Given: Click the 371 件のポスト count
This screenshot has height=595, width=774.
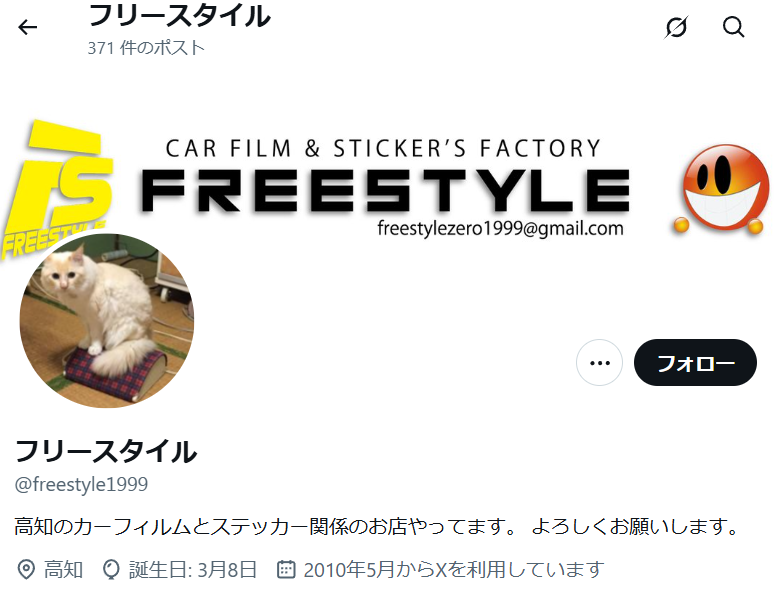Looking at the screenshot, I should click(146, 48).
